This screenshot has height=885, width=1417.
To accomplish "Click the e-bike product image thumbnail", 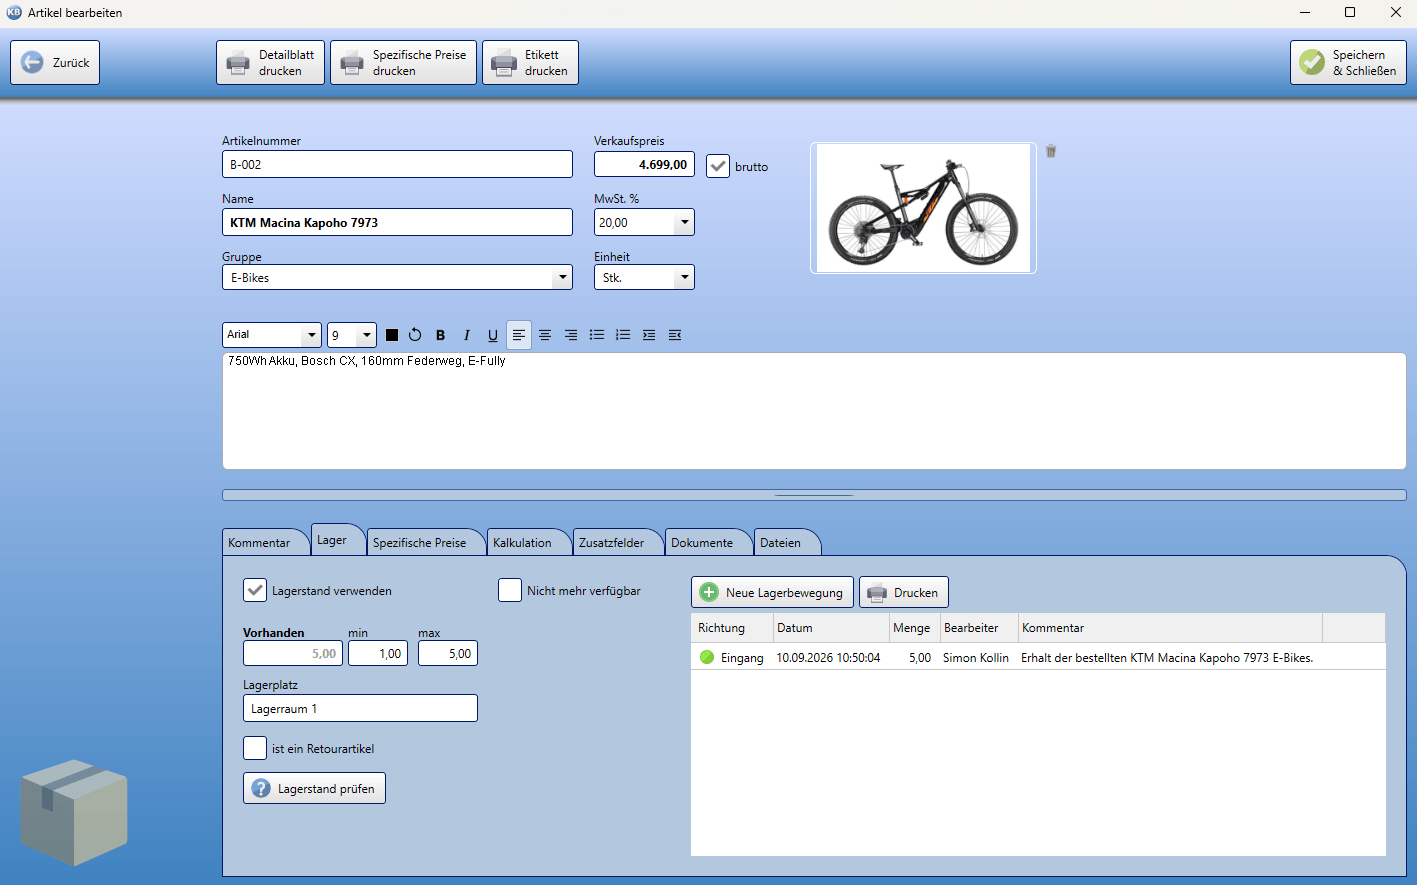I will [x=923, y=208].
